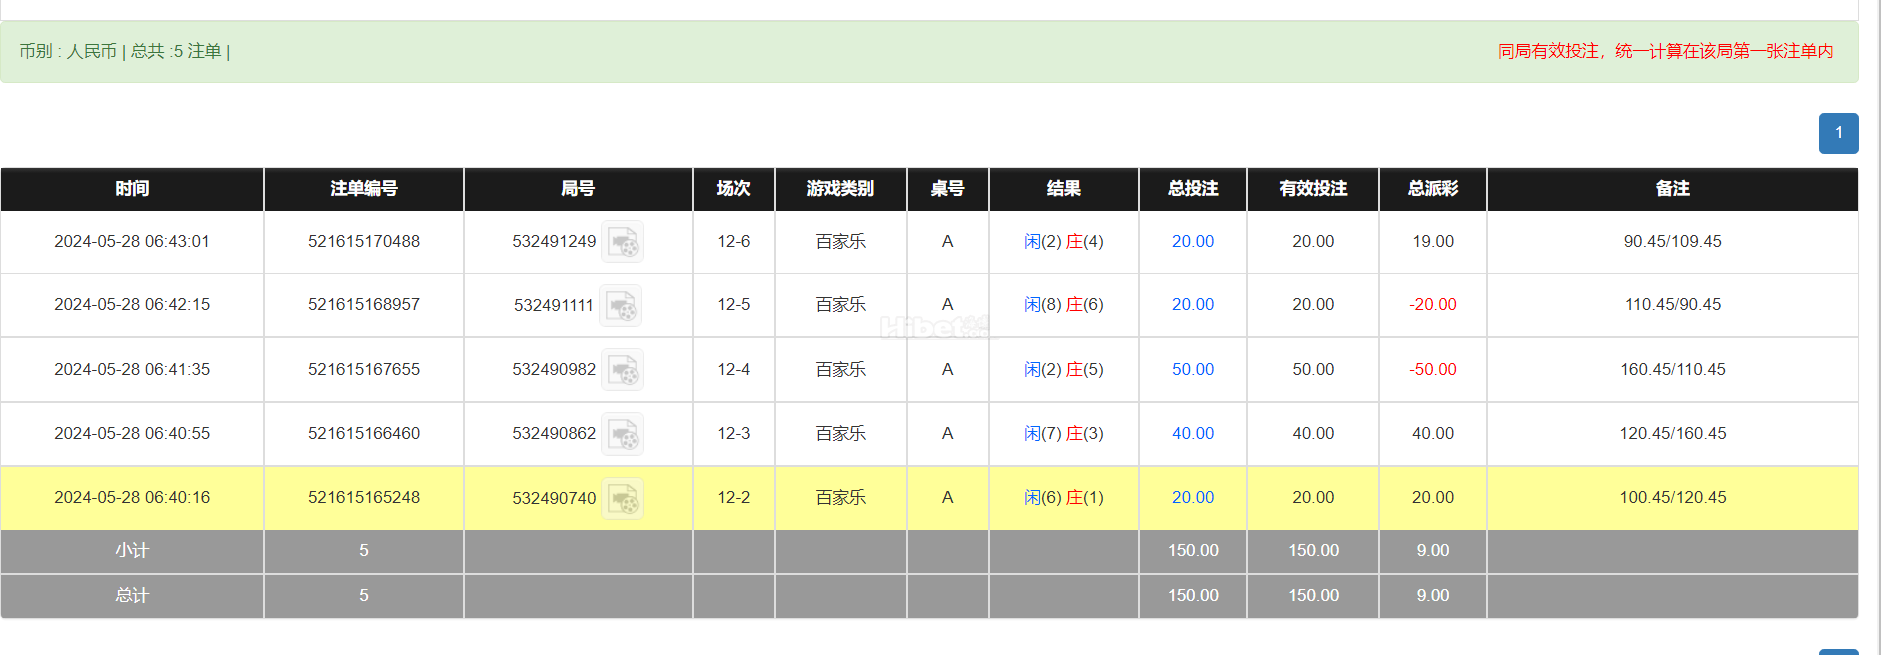This screenshot has width=1881, height=655.
Task: Open video replay icon for round 532491249
Action: [622, 242]
